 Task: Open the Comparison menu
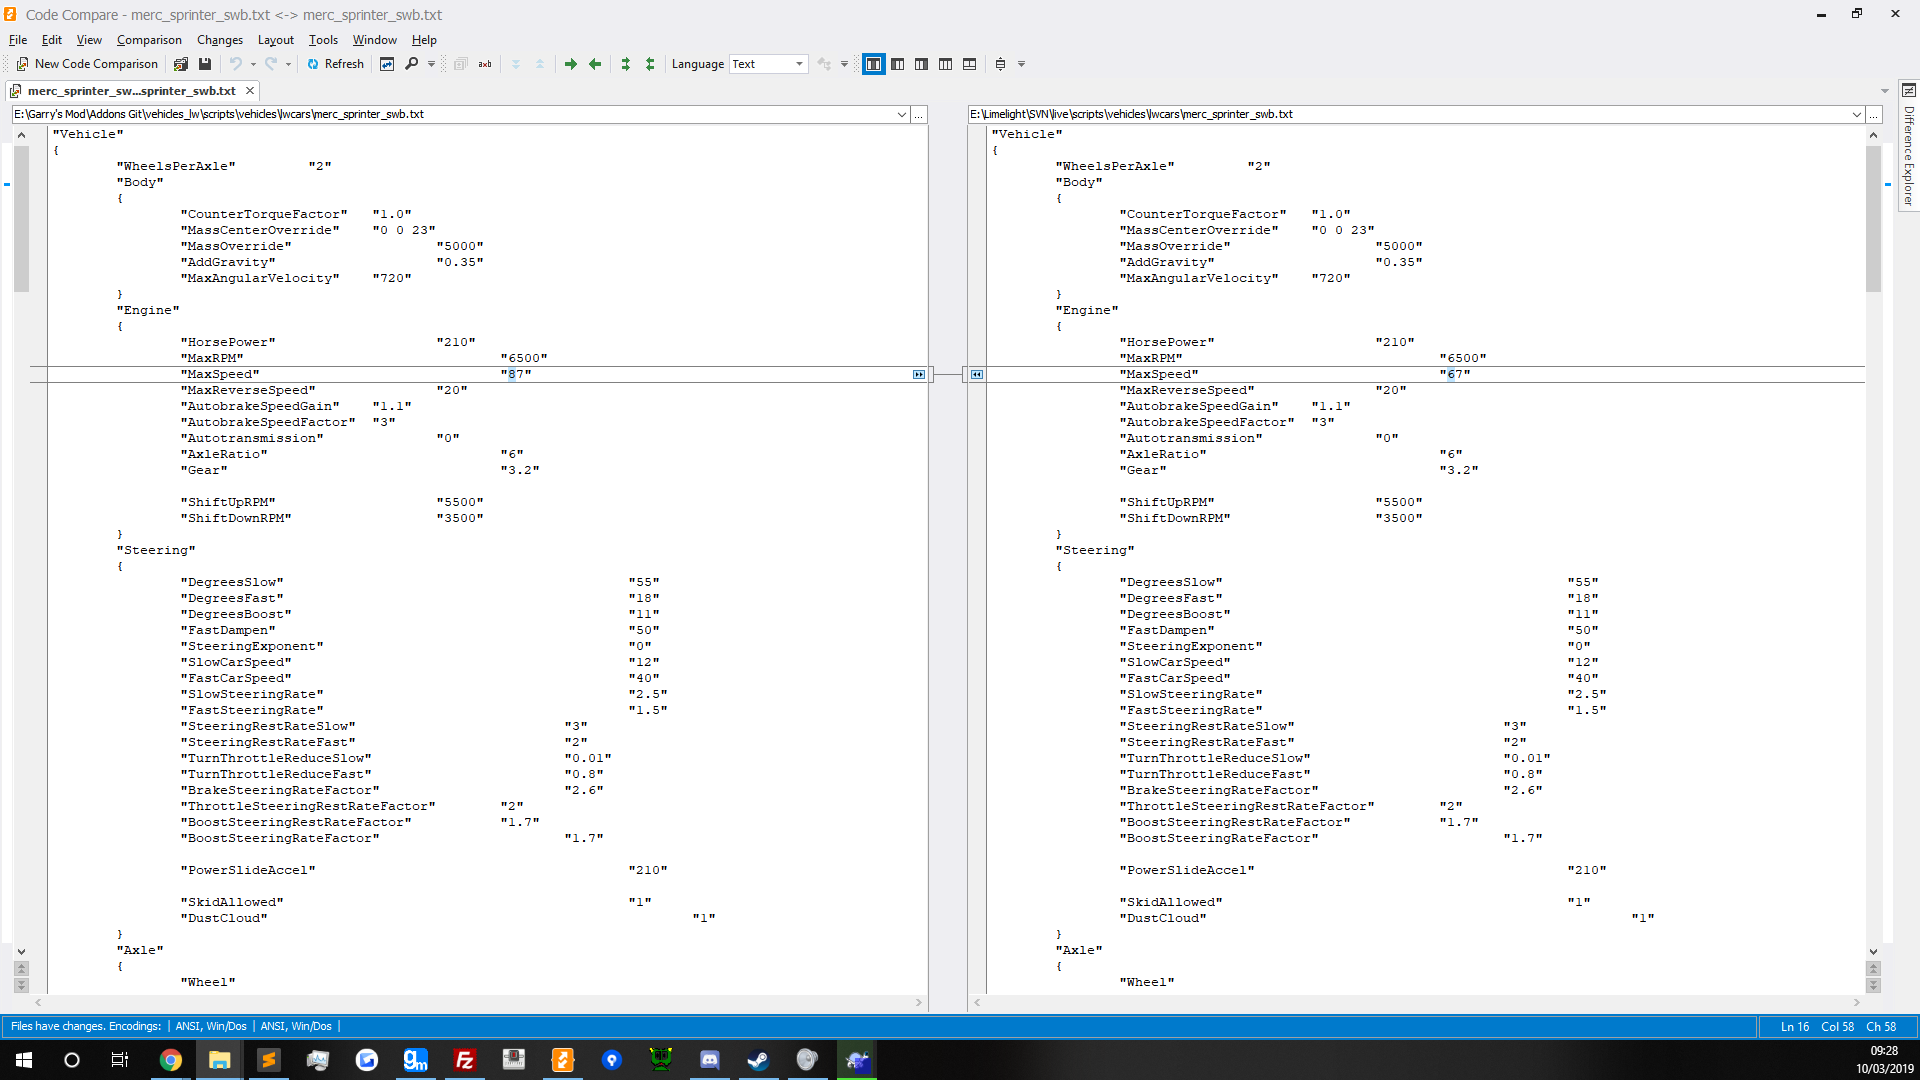pyautogui.click(x=149, y=40)
